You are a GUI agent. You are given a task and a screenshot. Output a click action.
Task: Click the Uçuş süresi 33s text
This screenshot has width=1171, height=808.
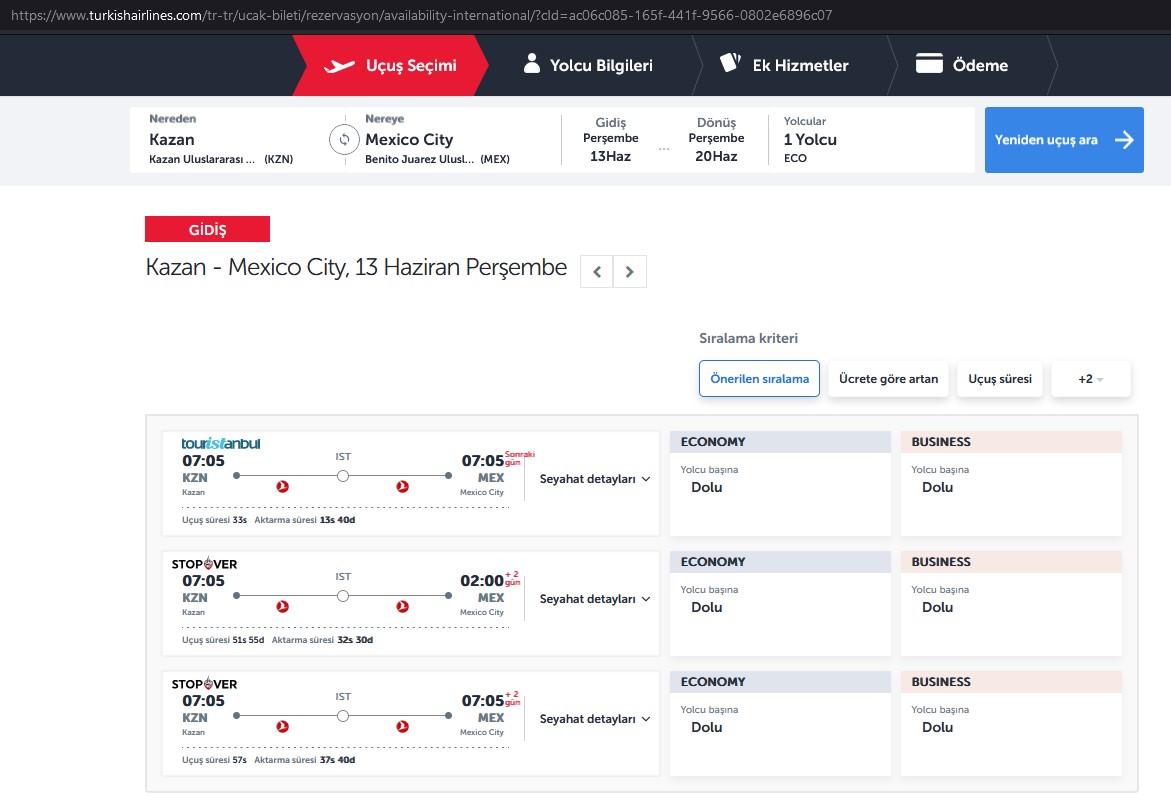coord(214,520)
